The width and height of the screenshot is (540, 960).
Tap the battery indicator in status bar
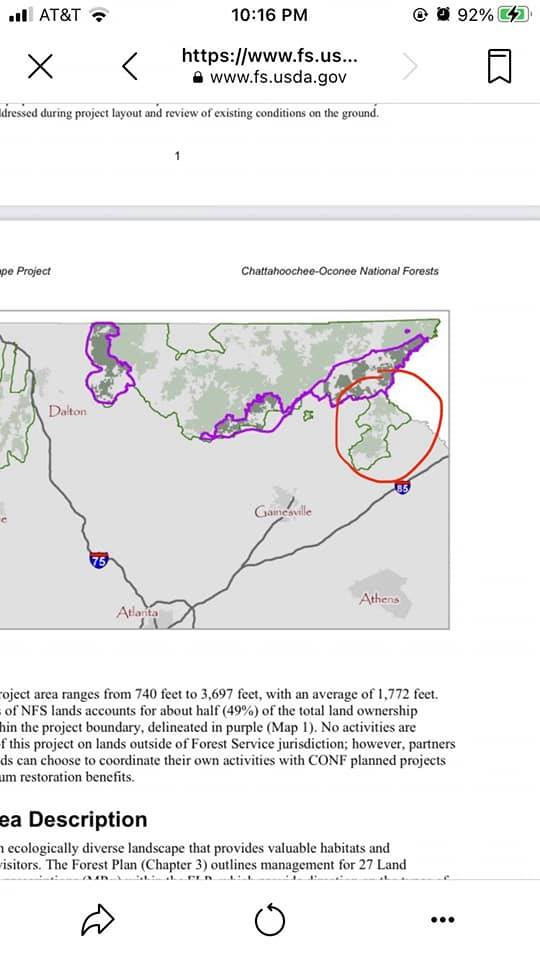click(513, 15)
